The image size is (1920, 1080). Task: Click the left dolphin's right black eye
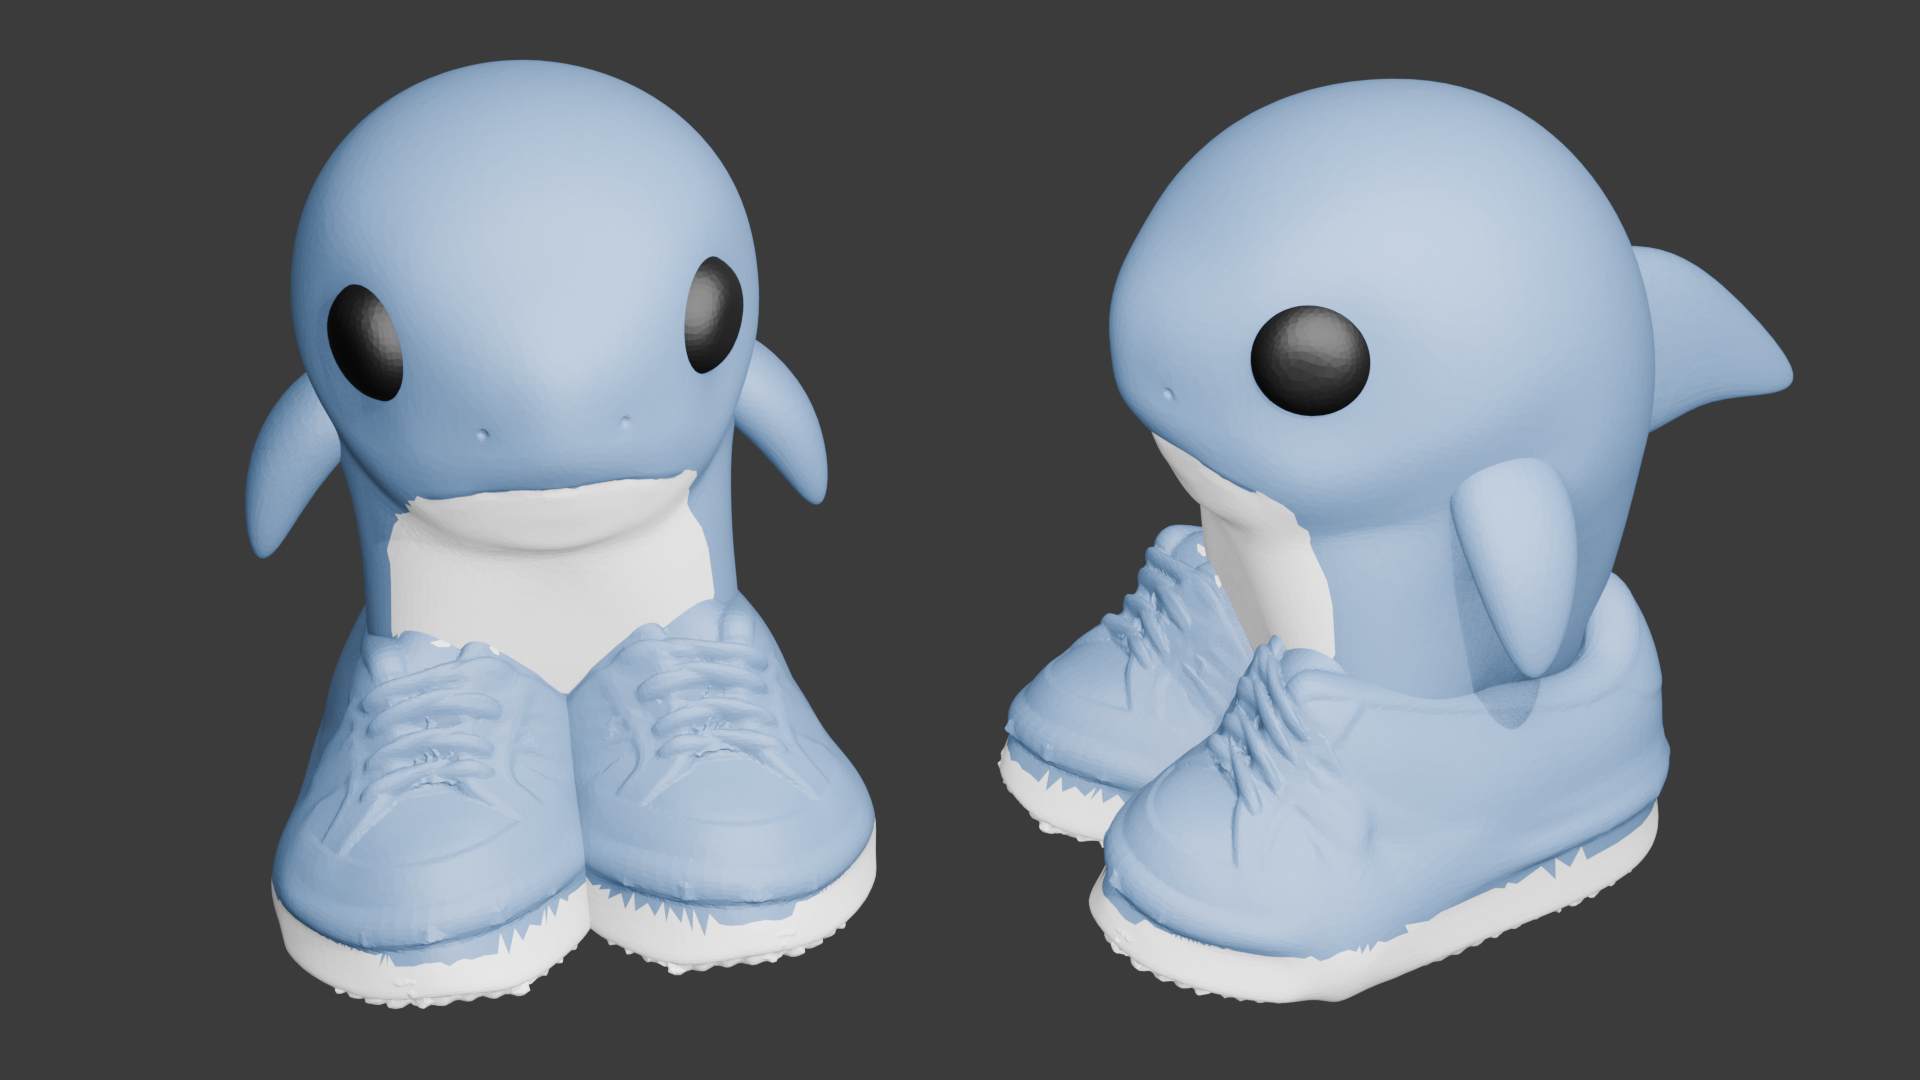[714, 314]
